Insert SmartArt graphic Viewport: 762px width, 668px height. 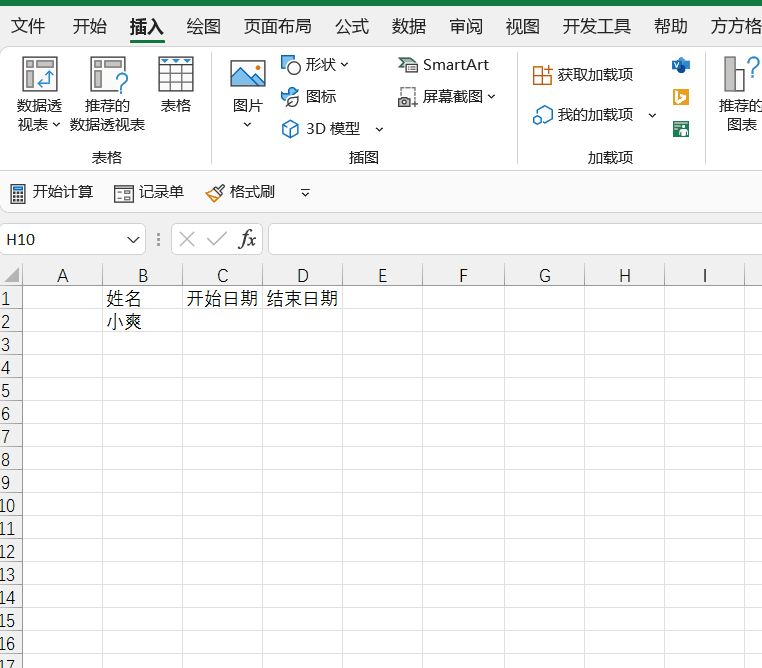click(443, 65)
